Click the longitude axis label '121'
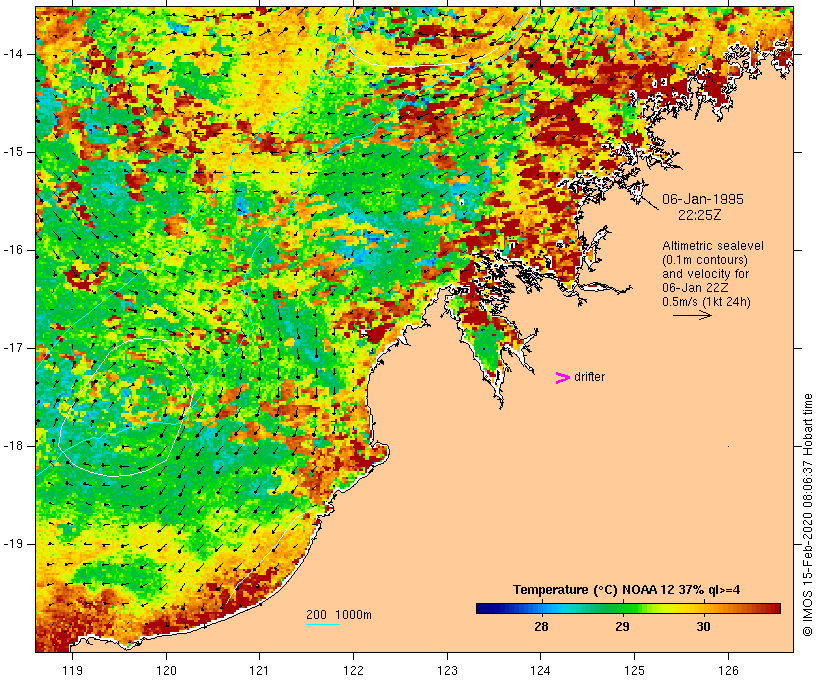This screenshot has width=820, height=680. click(259, 670)
